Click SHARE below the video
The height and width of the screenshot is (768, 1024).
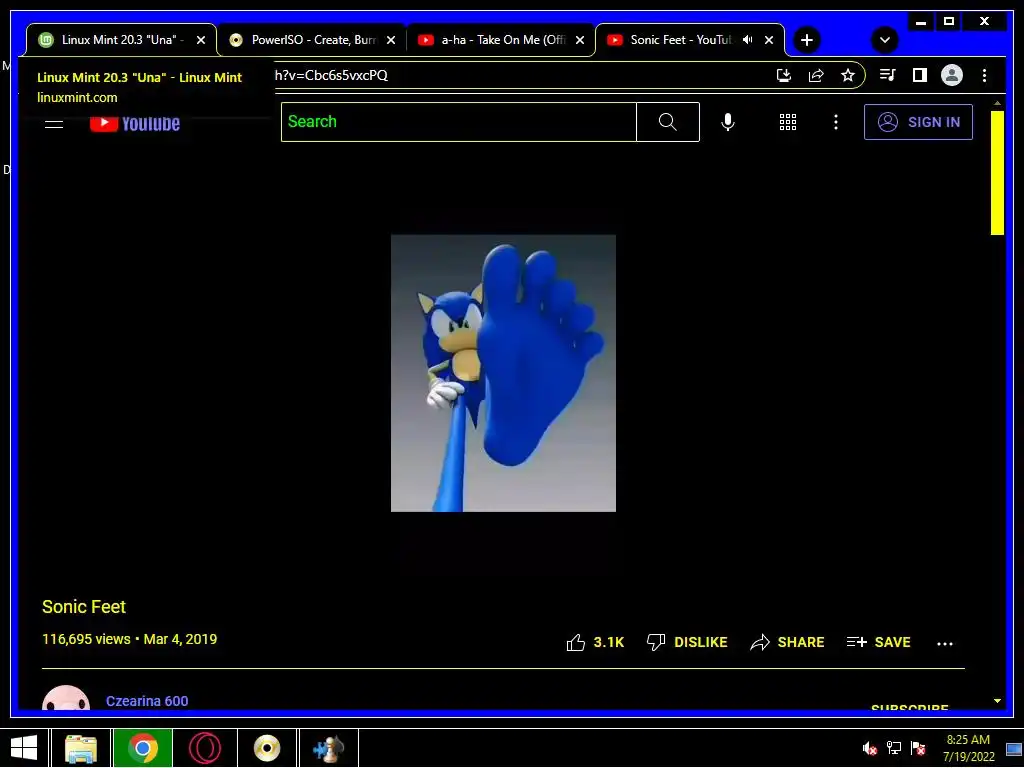[x=787, y=643]
